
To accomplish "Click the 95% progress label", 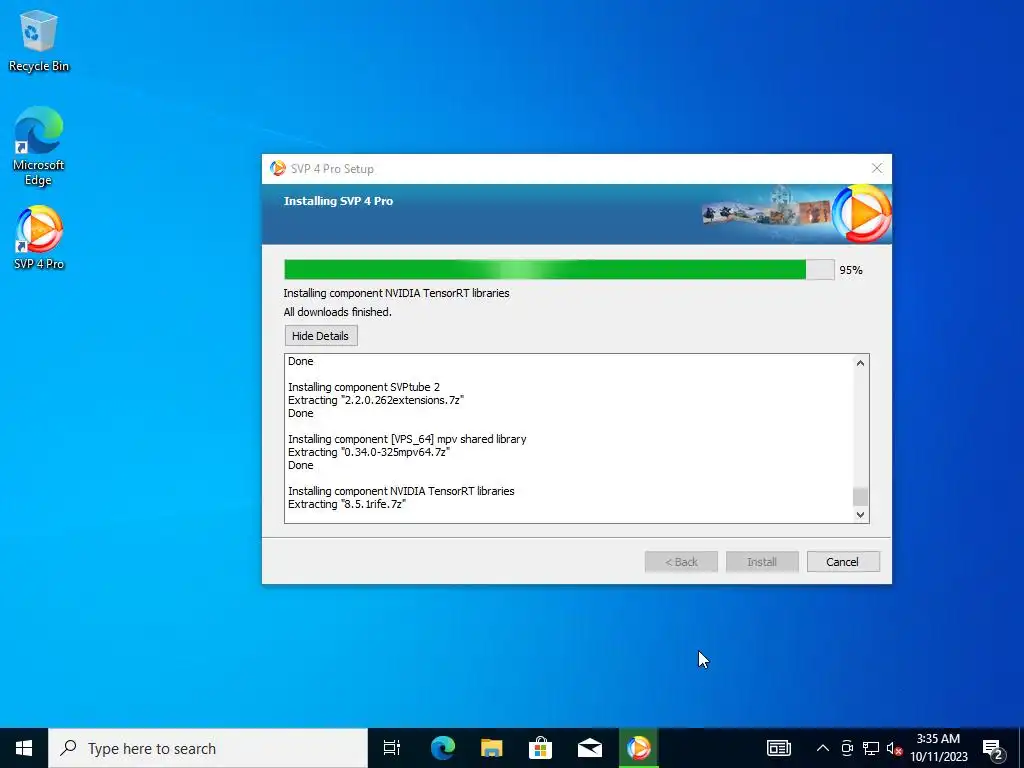I will tap(851, 270).
